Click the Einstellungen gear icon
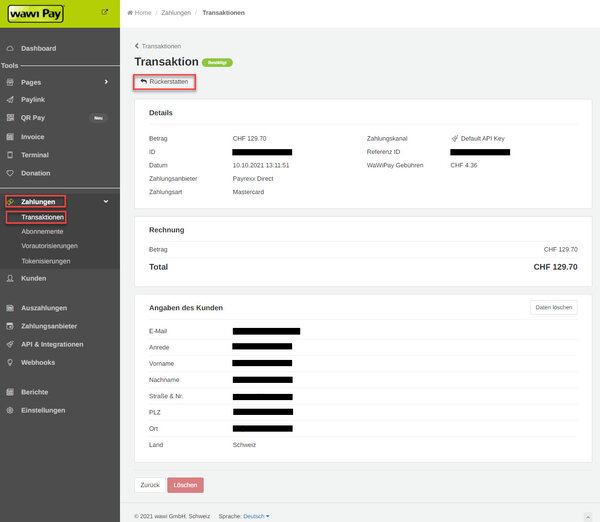600x522 pixels. coord(10,410)
